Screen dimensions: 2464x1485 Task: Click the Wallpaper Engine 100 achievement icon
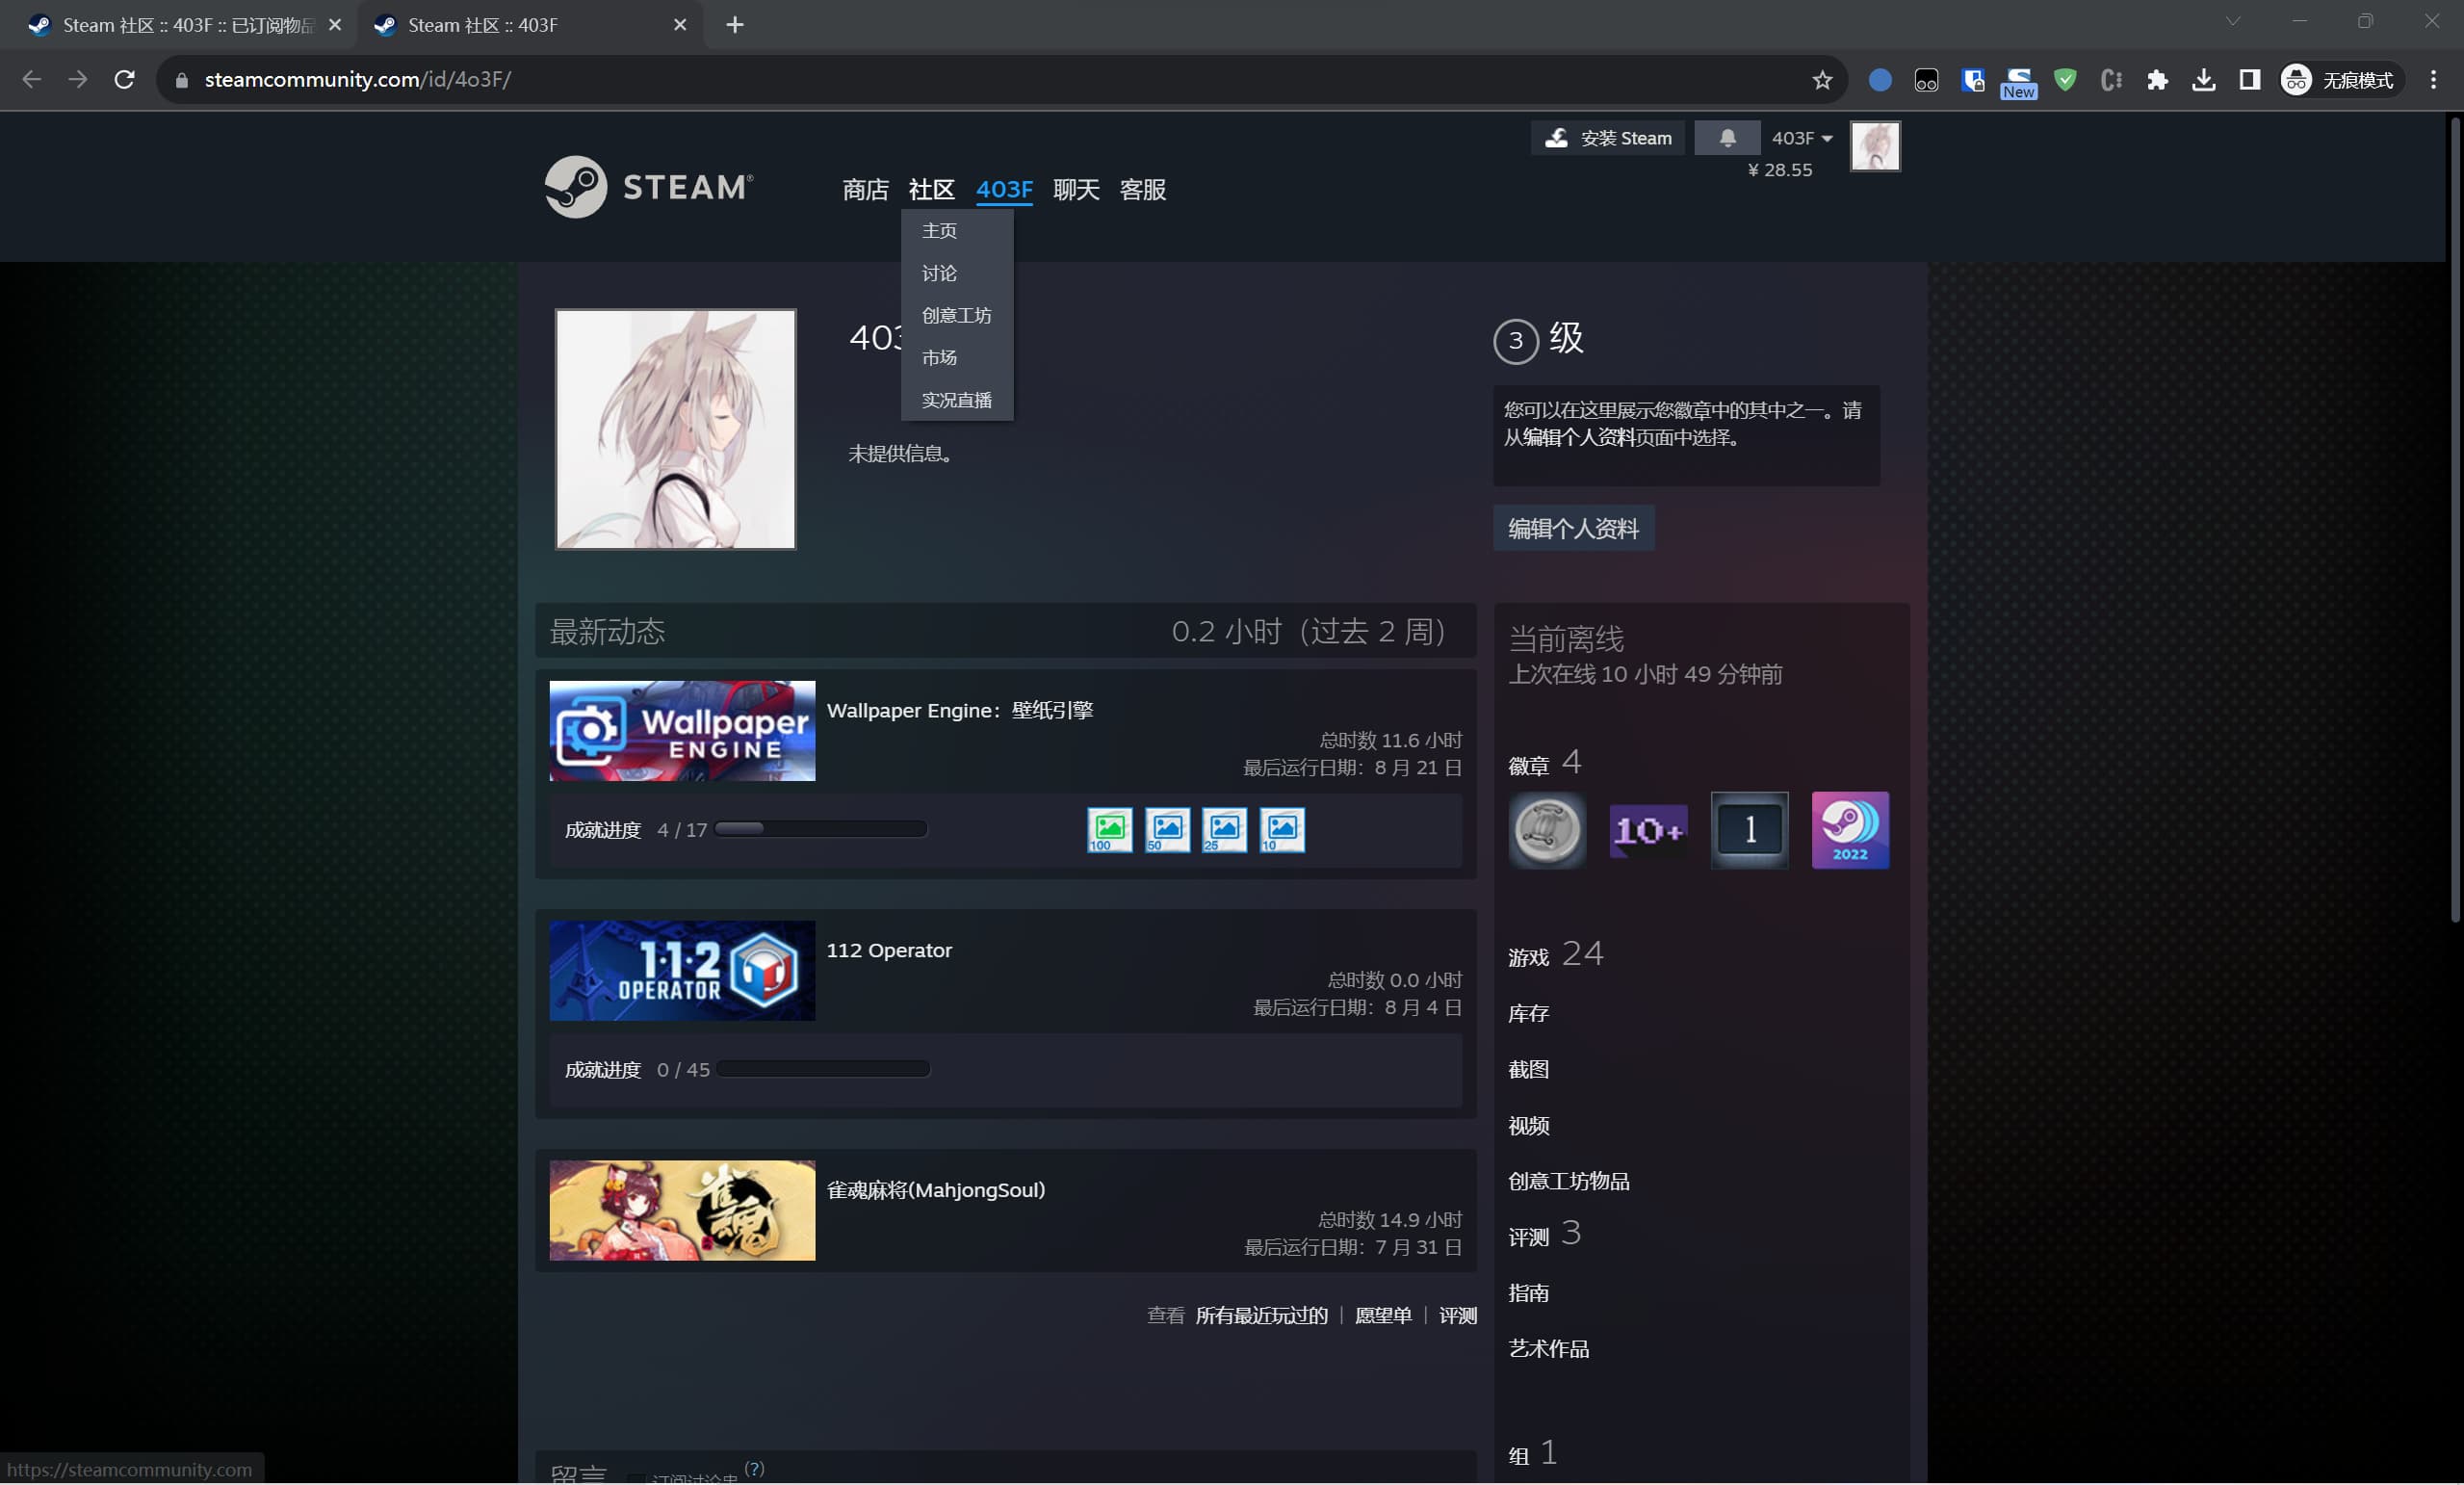click(1109, 830)
